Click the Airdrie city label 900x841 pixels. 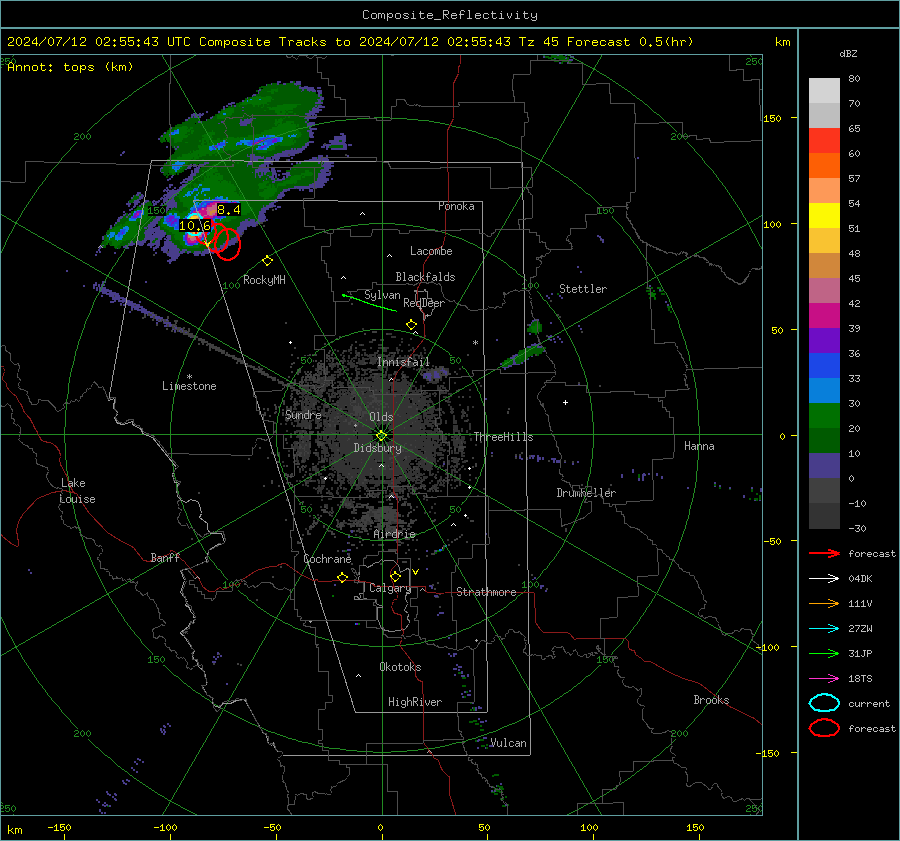394,534
